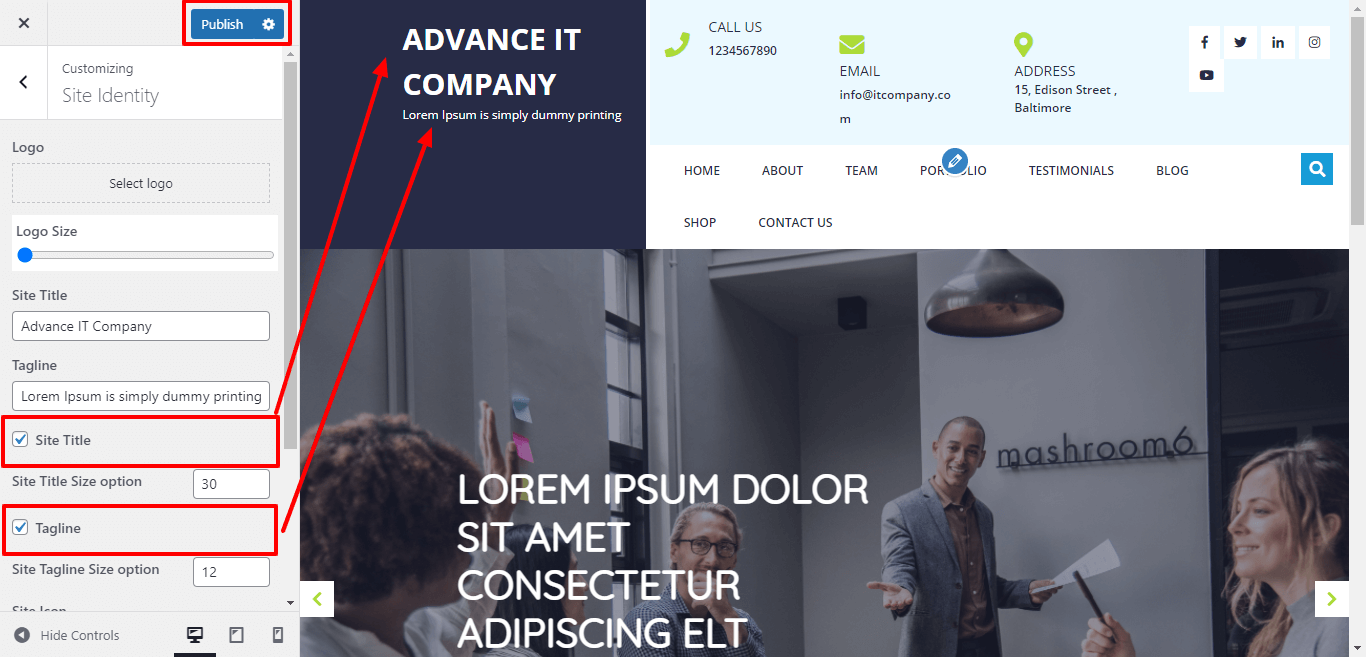
Task: Toggle the Tagline checkbox
Action: coord(20,527)
